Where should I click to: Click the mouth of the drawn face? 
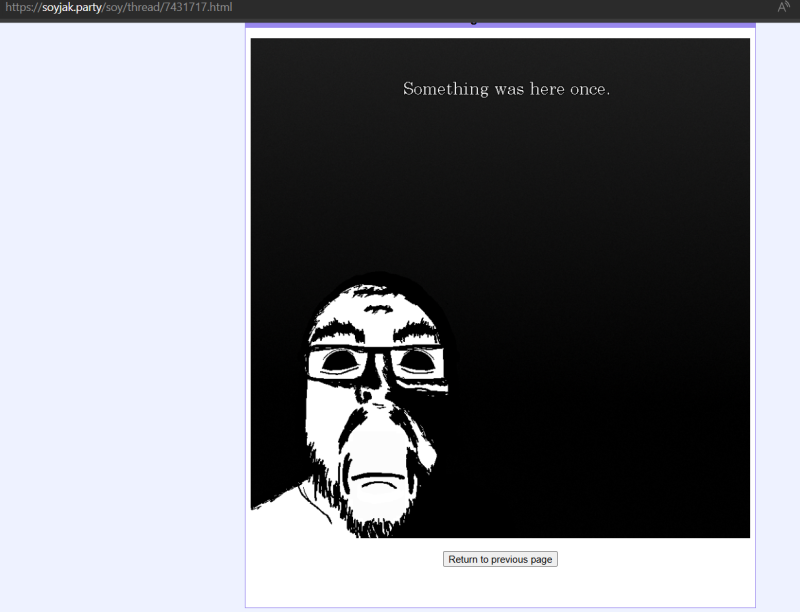coord(375,479)
